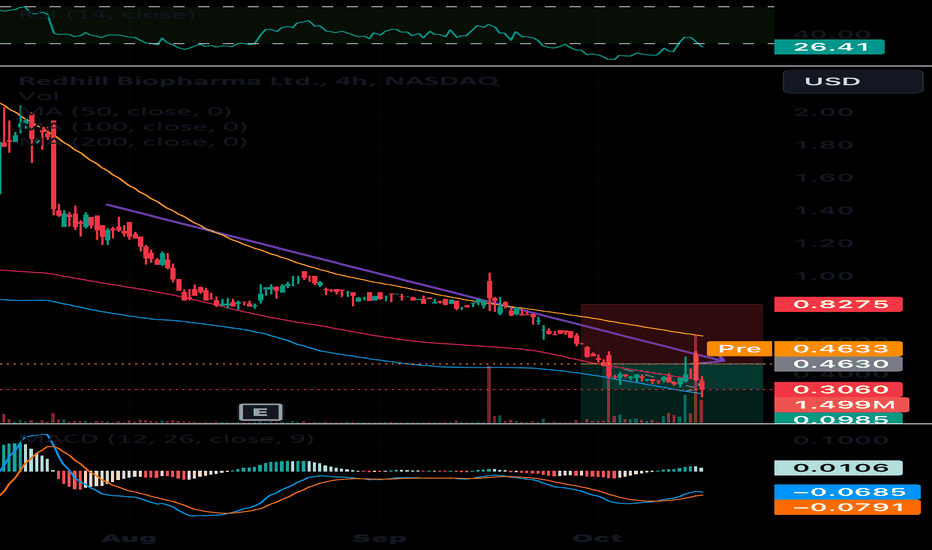Select the 0.4633 pre-market price label

838,348
